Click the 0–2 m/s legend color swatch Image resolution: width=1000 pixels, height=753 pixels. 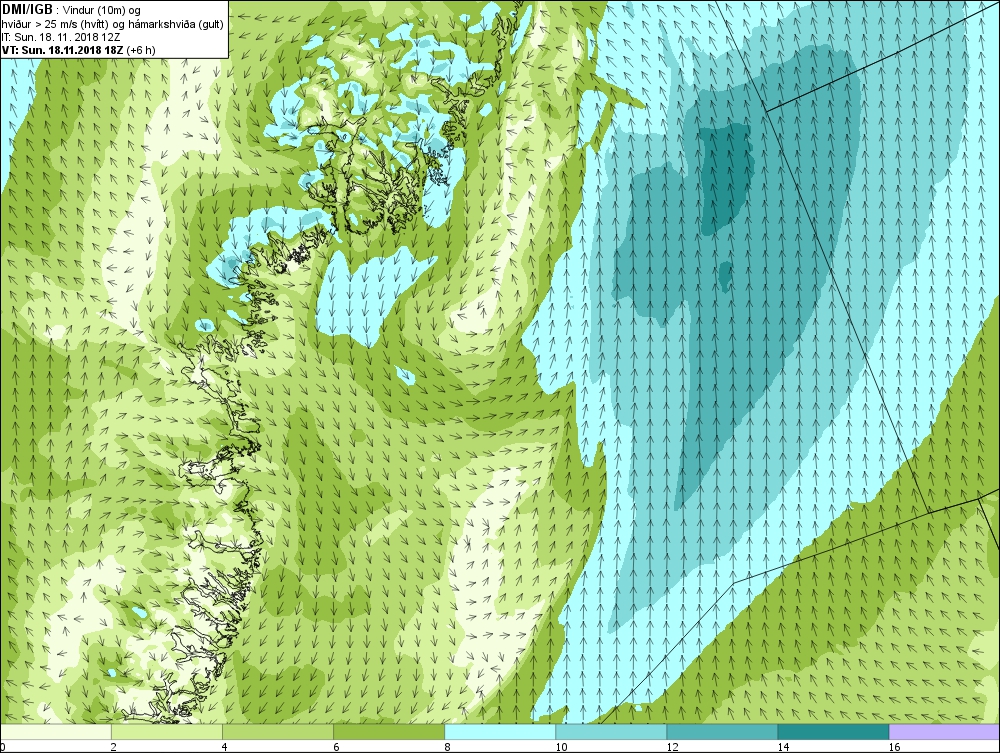tap(56, 731)
